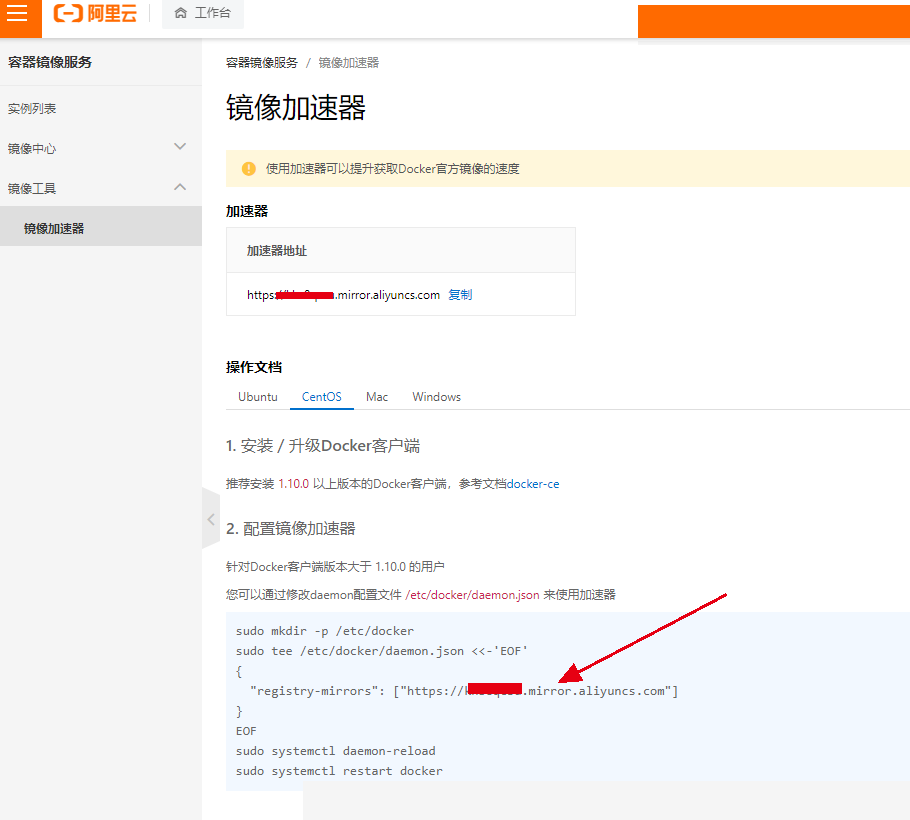Select 镜像中心 sidebar item

32,149
